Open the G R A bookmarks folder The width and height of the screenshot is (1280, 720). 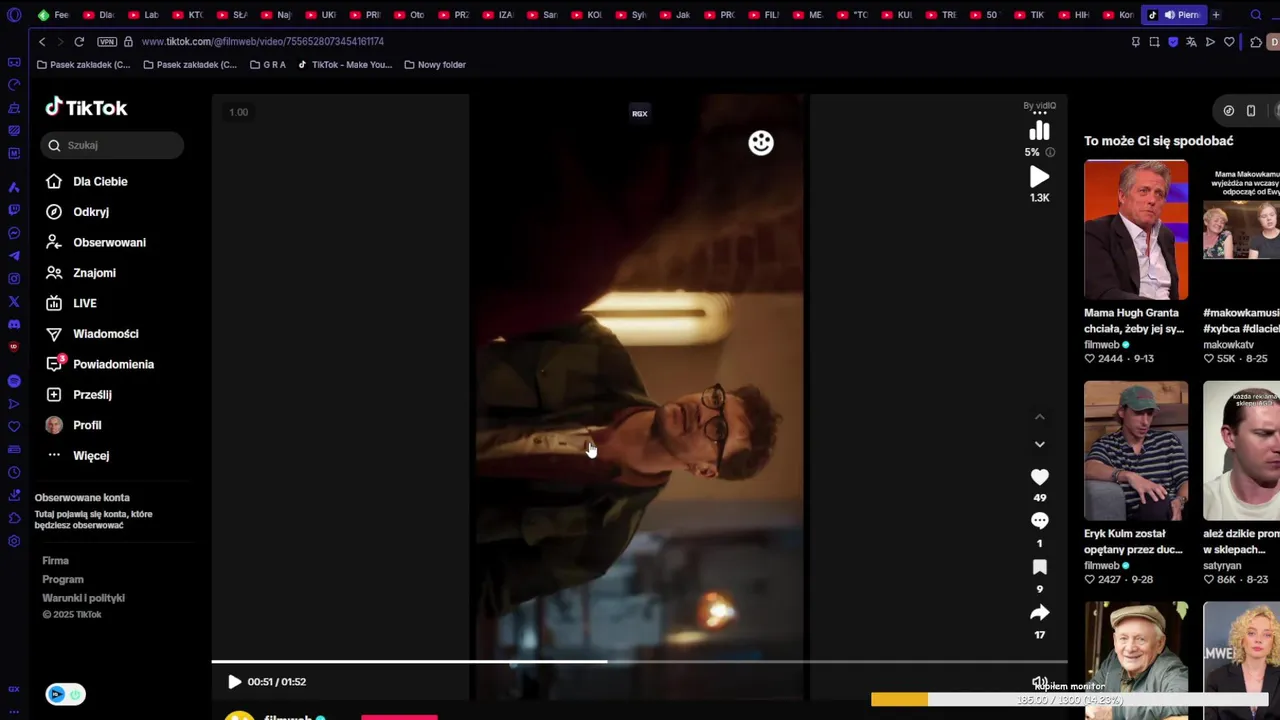(x=268, y=65)
